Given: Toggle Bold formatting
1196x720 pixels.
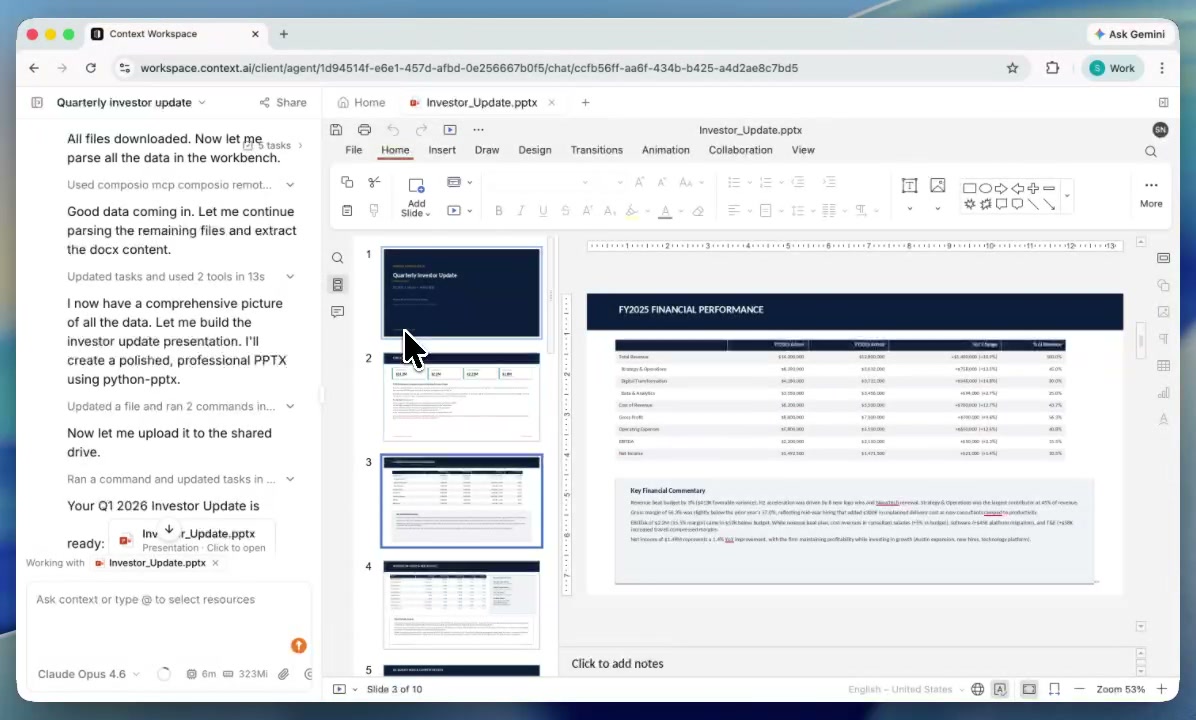Looking at the screenshot, I should [499, 211].
